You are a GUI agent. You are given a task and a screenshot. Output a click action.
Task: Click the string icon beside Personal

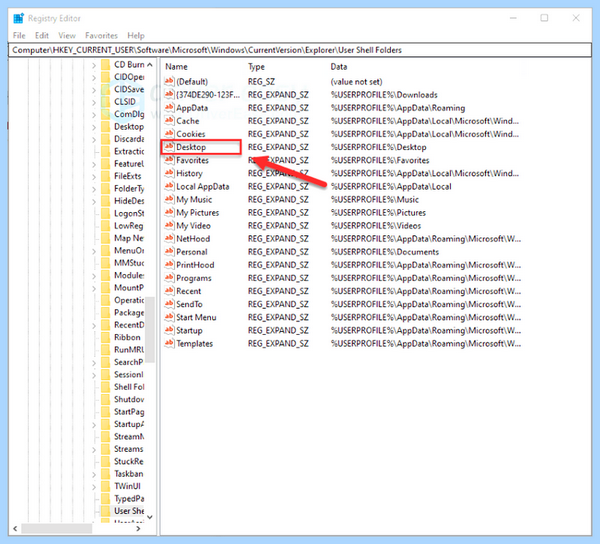pos(169,251)
